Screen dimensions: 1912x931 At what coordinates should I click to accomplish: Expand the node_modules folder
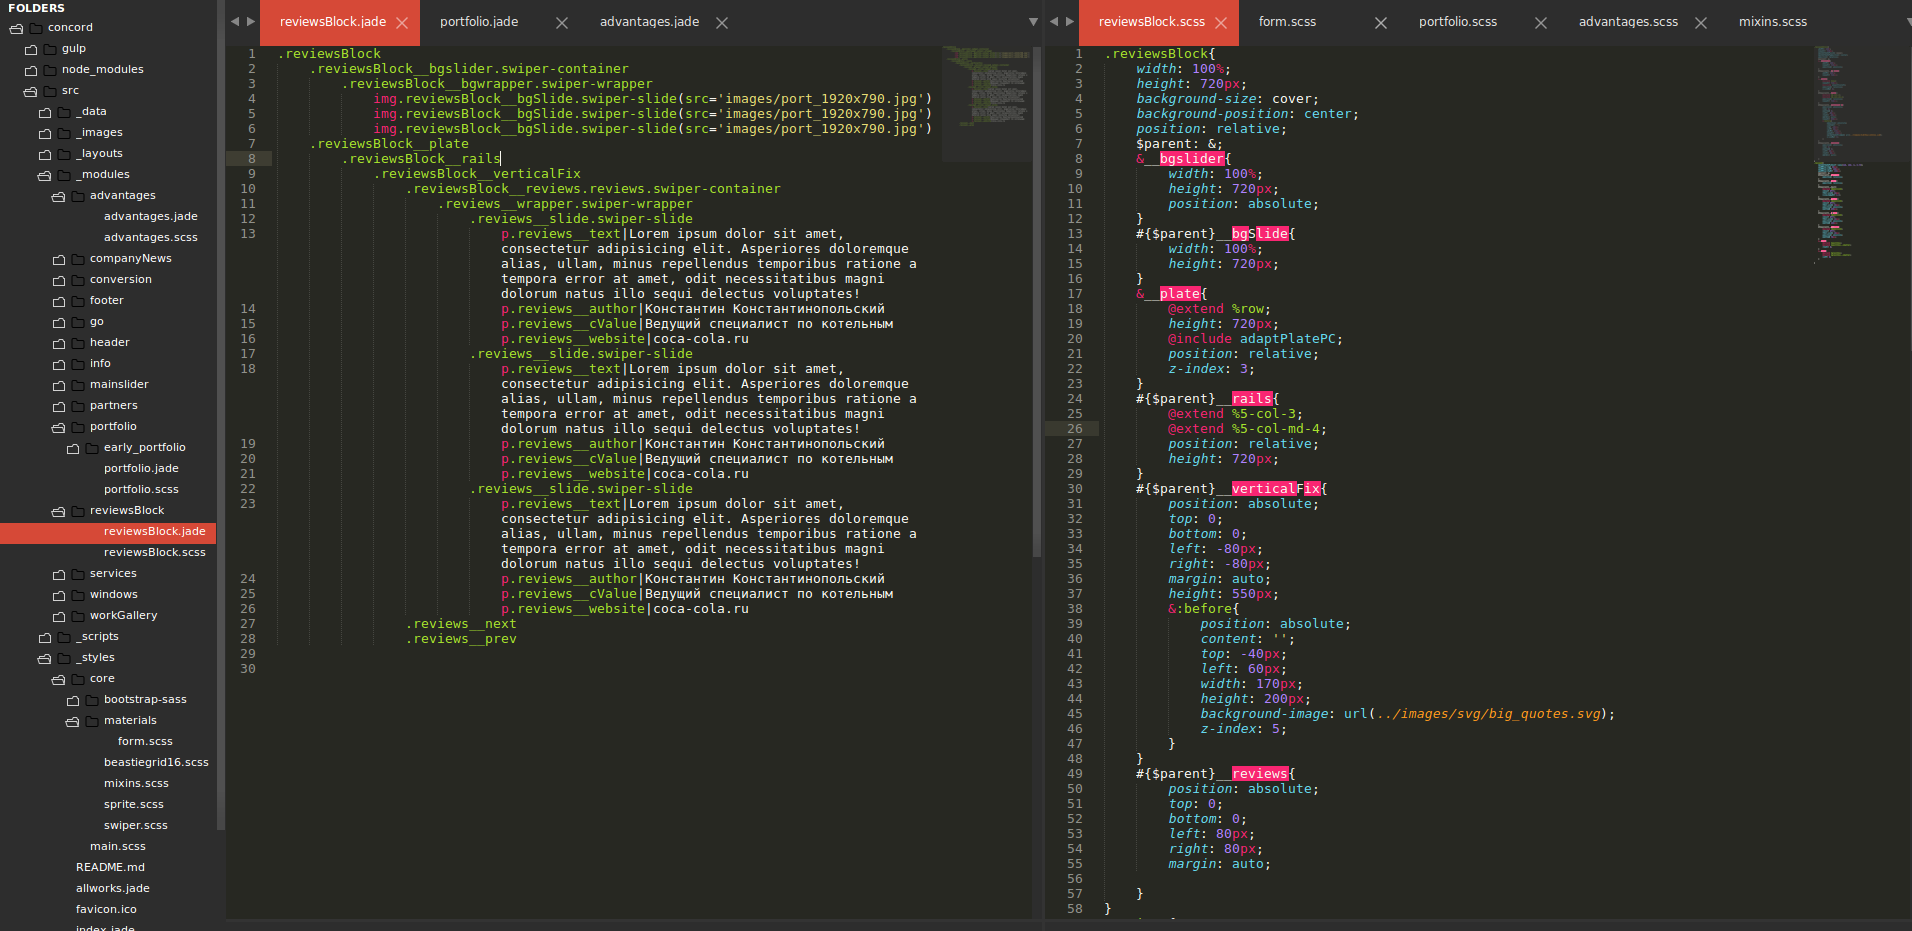(x=30, y=70)
